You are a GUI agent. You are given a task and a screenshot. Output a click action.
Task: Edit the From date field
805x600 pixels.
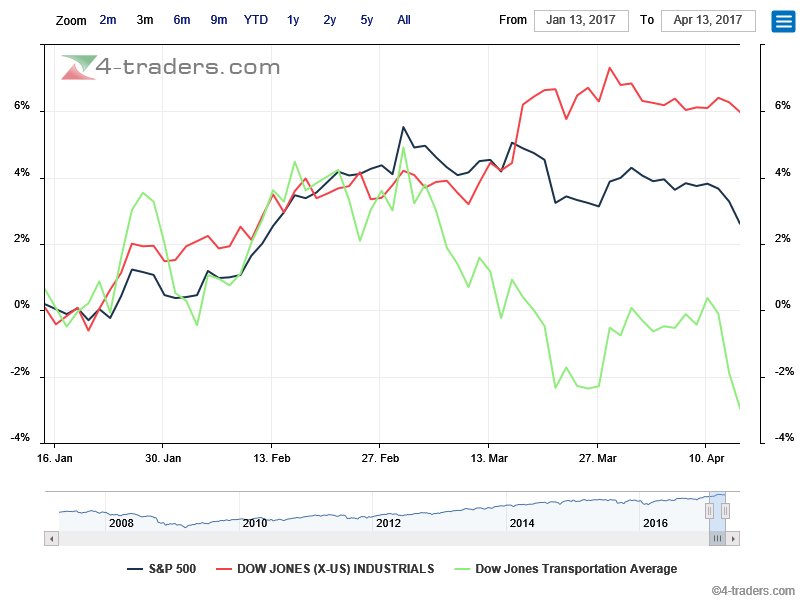581,21
